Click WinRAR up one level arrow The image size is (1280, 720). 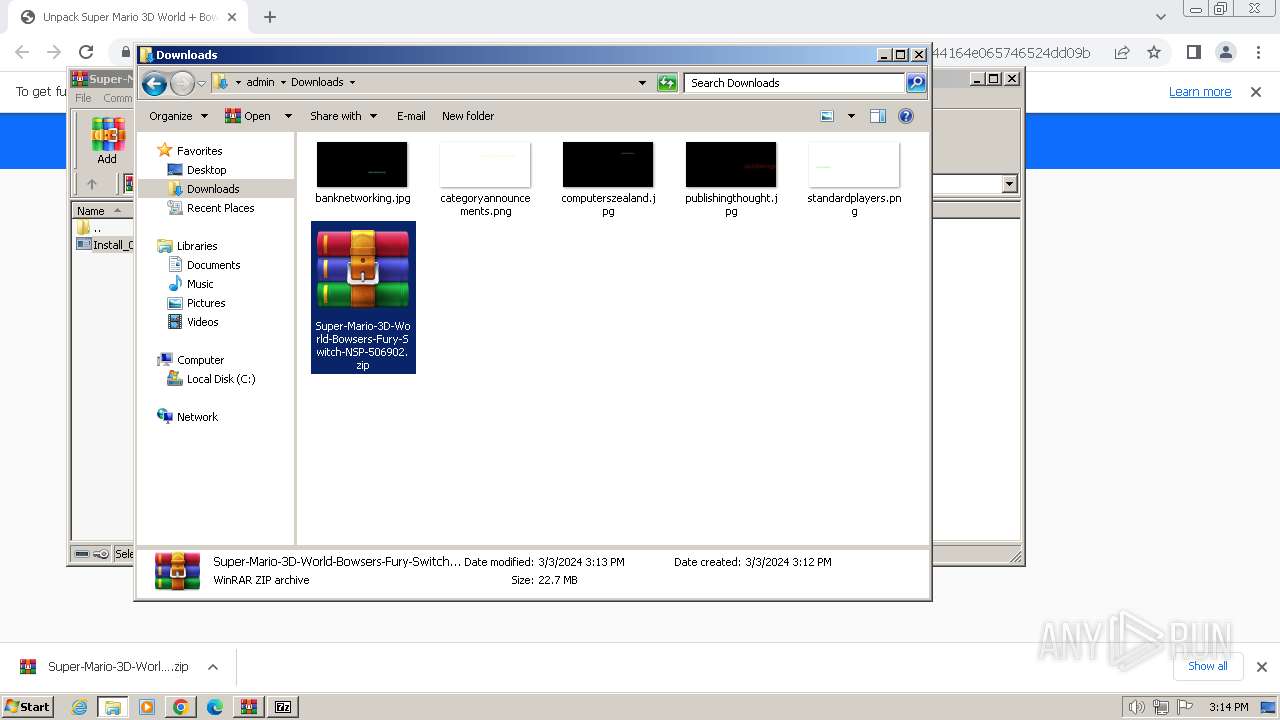tap(92, 184)
